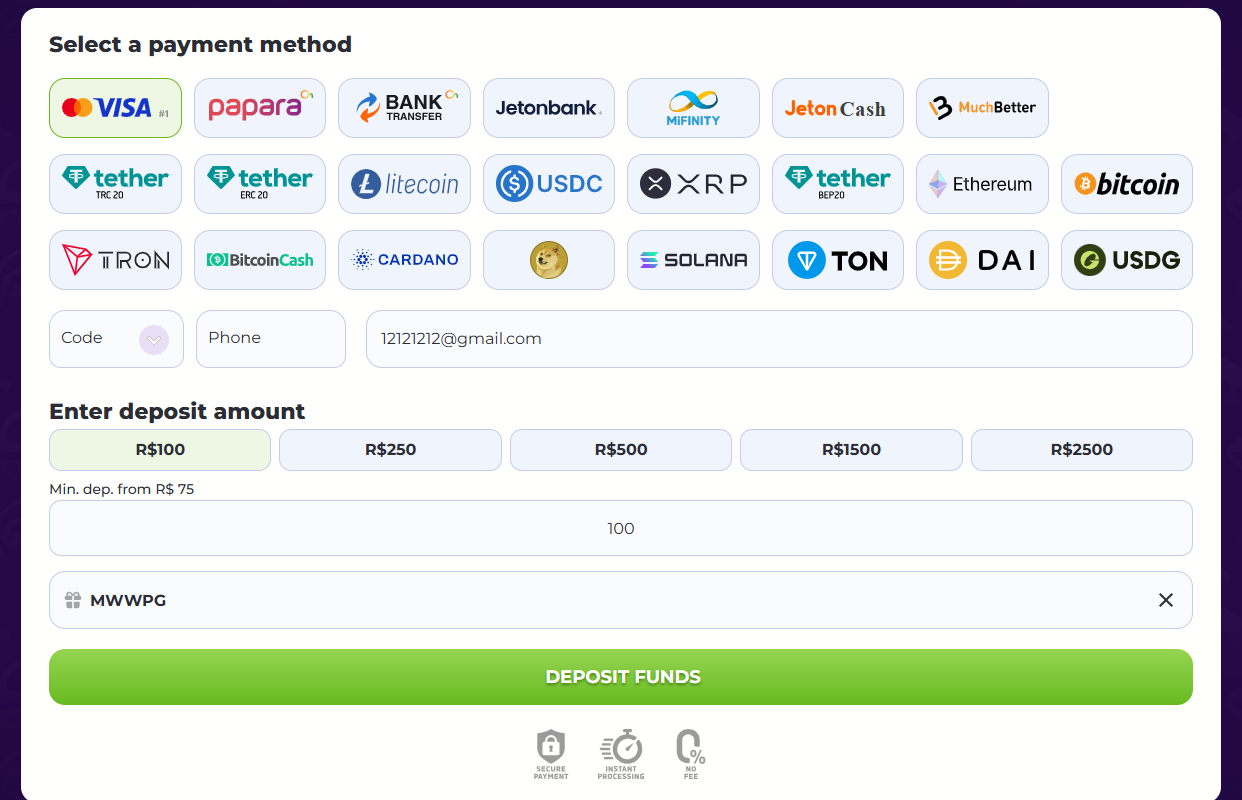Remove the MWWPG promo code
Screen dimensions: 1242x800
[x=1165, y=600]
